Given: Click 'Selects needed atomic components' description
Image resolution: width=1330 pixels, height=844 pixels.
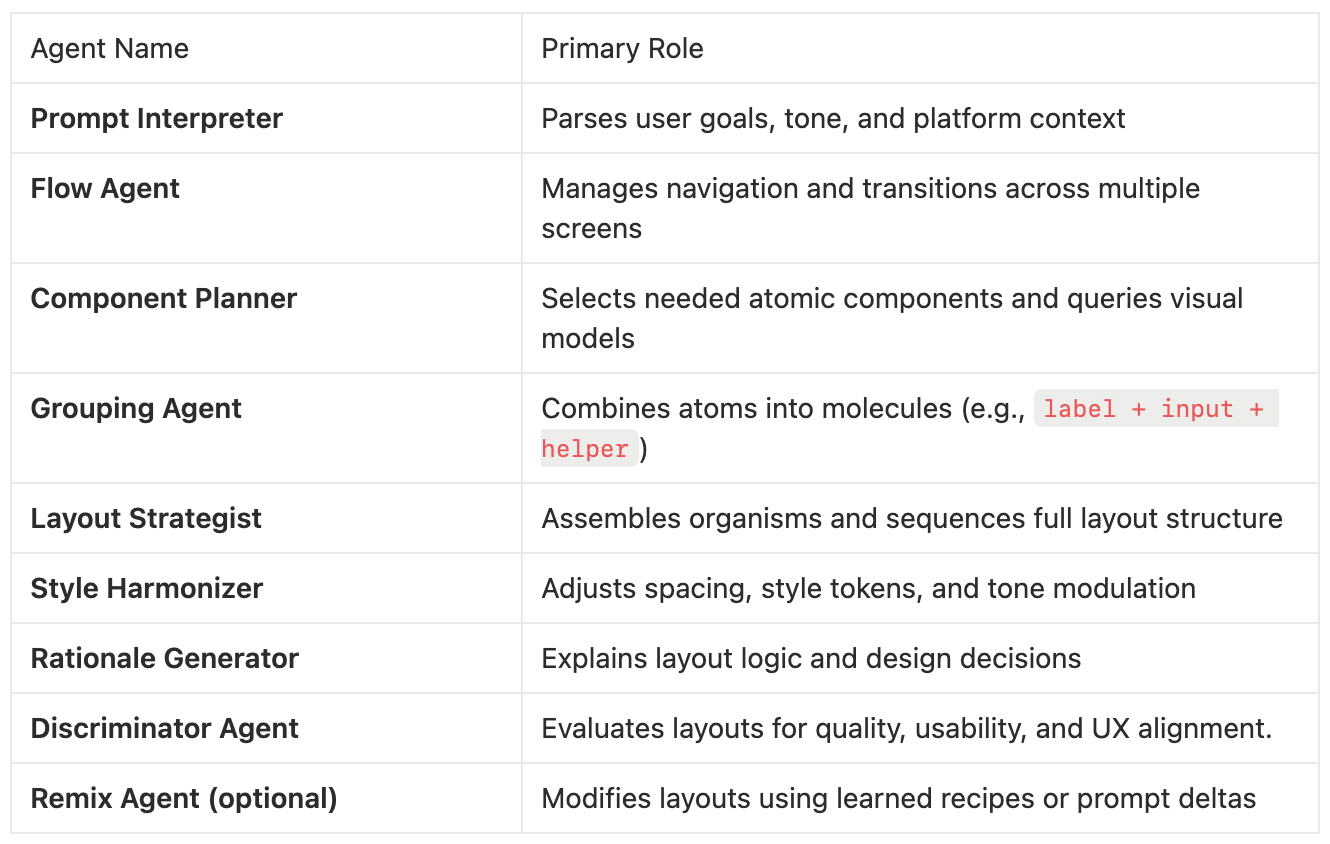Looking at the screenshot, I should point(892,299).
